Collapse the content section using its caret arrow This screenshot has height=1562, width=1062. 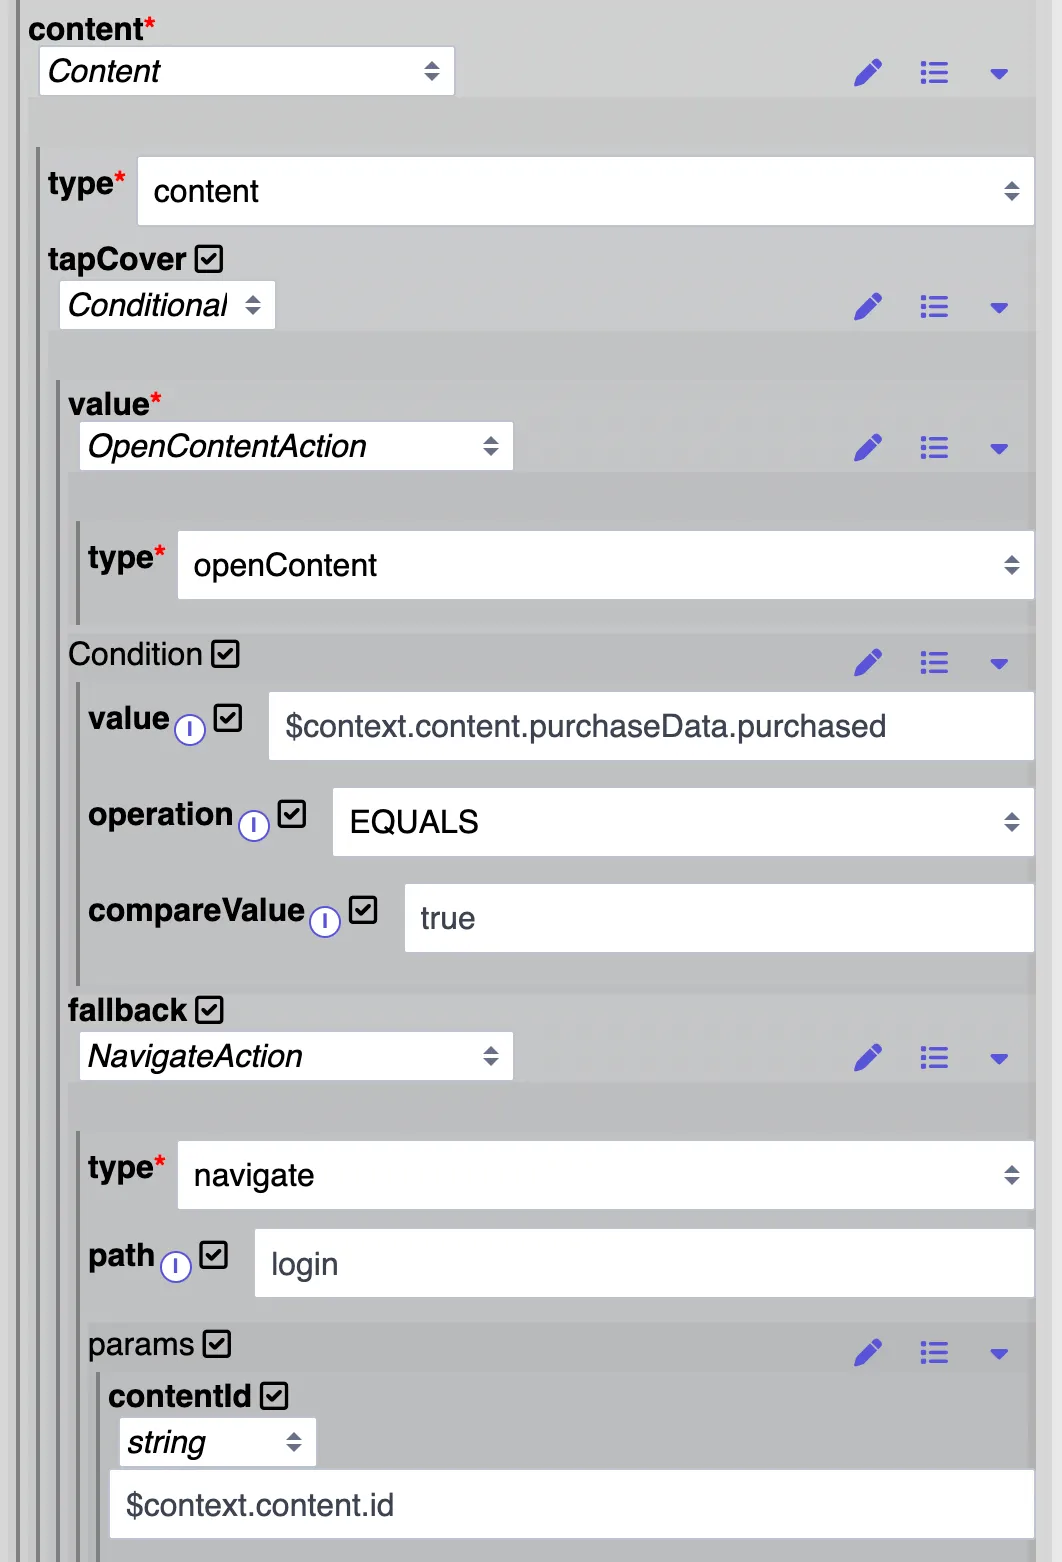pyautogui.click(x=999, y=74)
